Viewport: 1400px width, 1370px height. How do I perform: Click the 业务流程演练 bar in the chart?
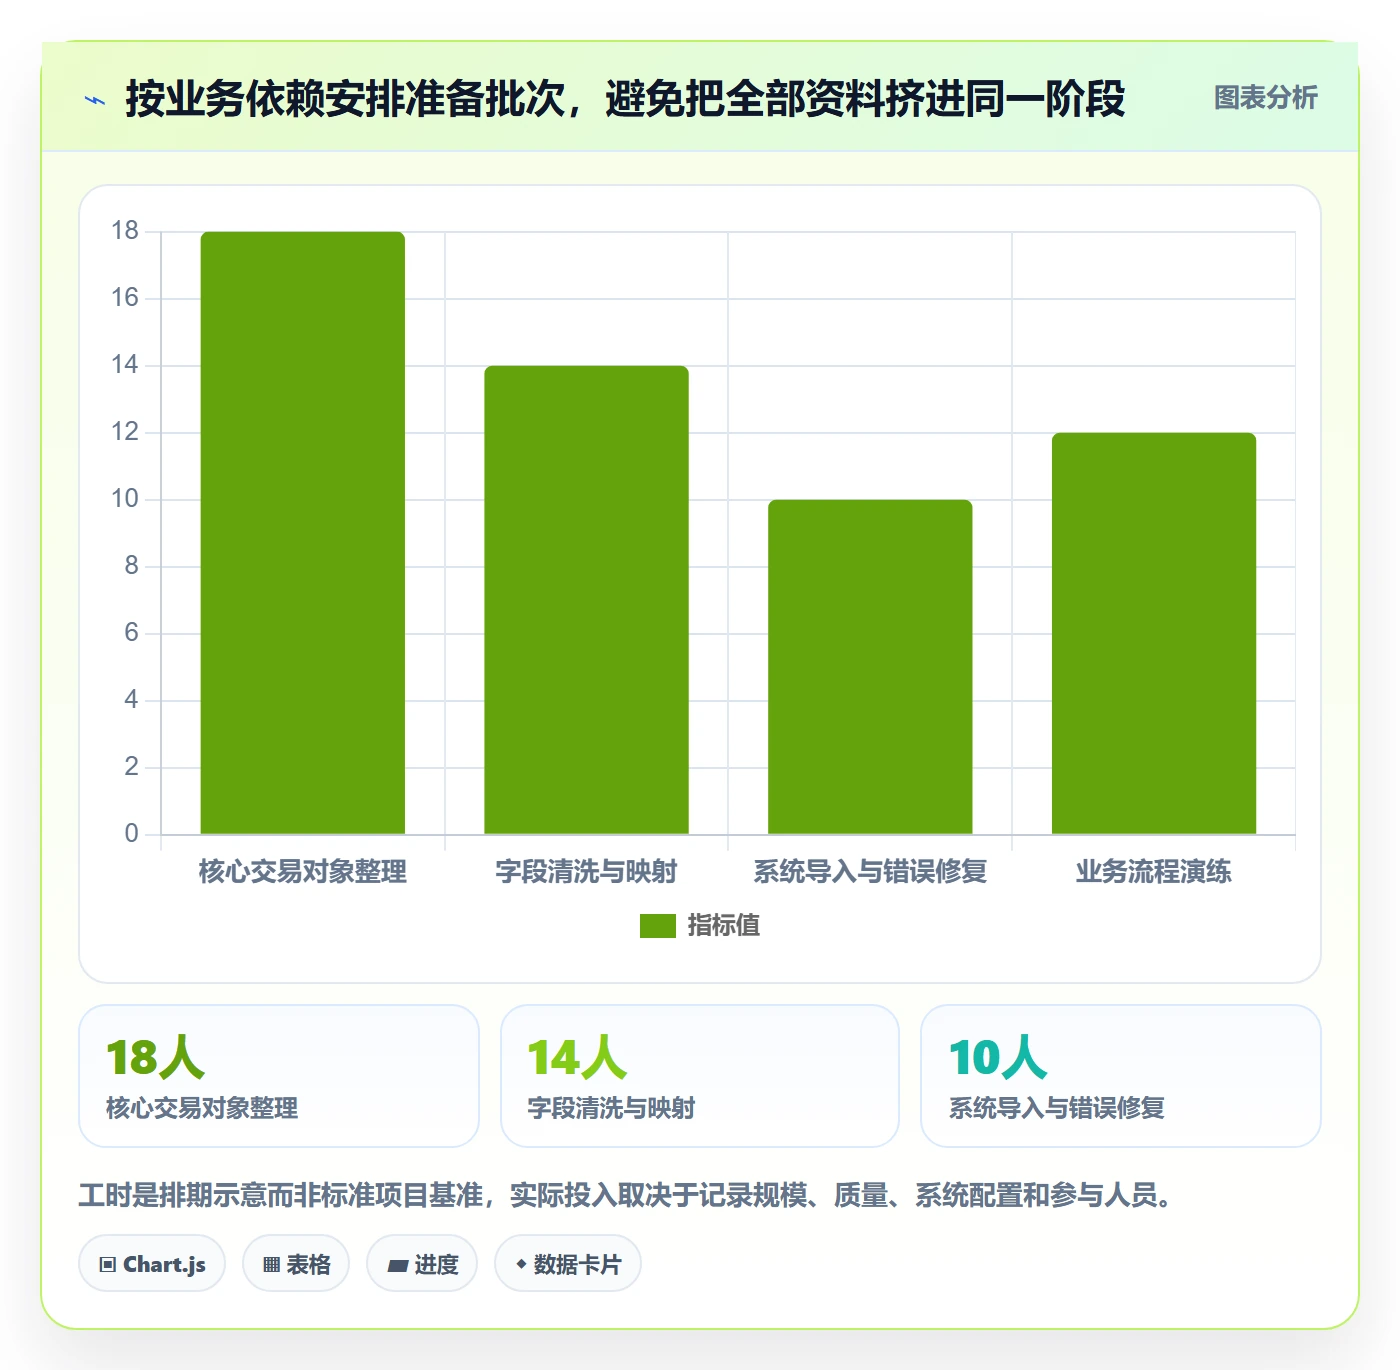click(1154, 633)
